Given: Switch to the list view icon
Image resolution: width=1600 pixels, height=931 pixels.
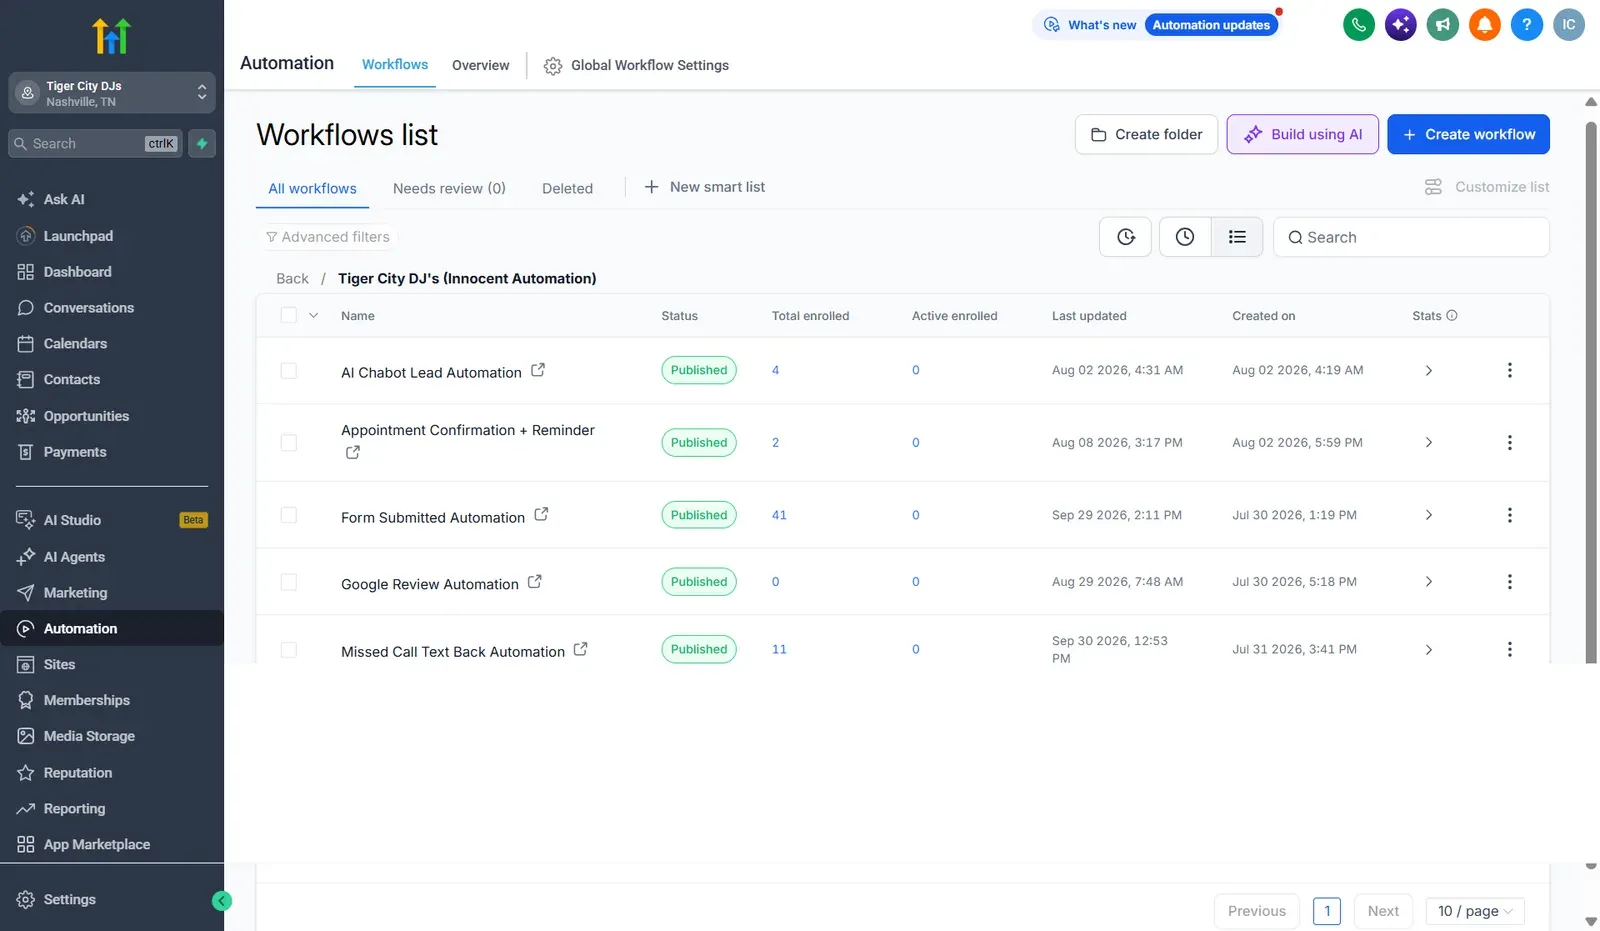Looking at the screenshot, I should click(1237, 237).
